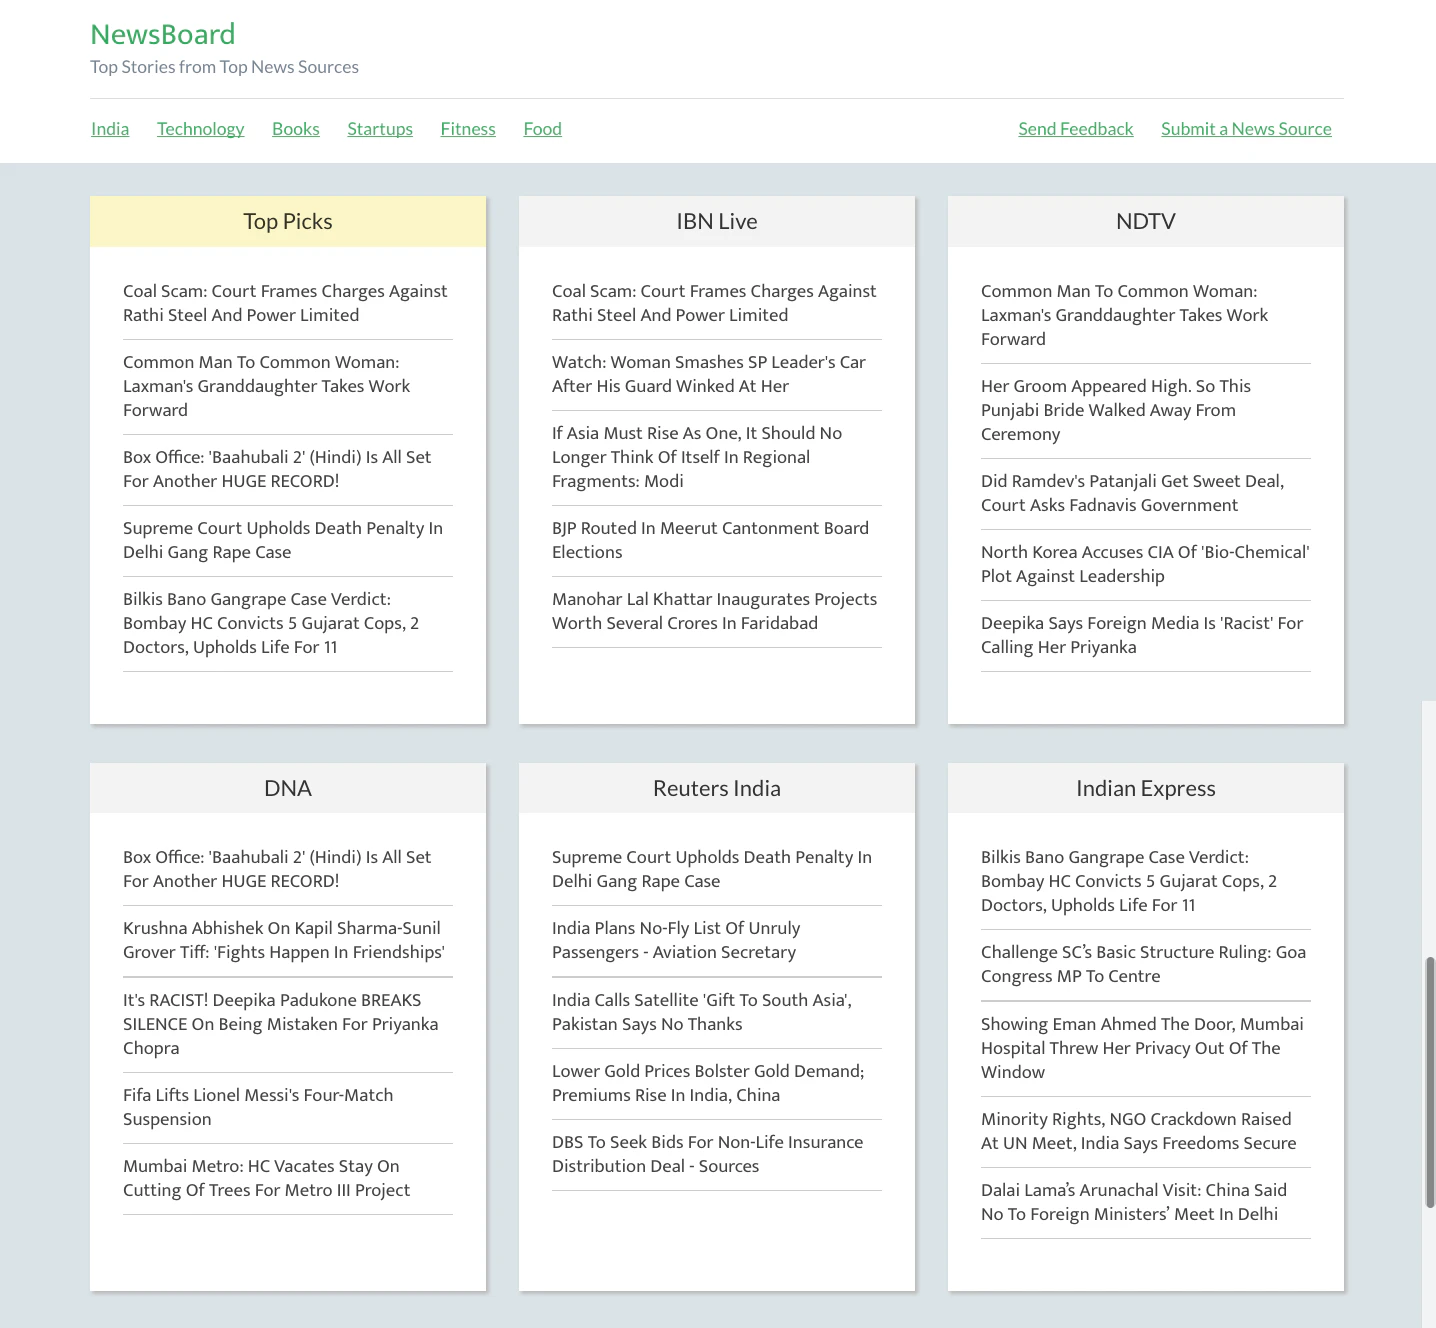Viewport: 1436px width, 1328px height.
Task: Read the Lionel Messi suspension story on DNA
Action: point(258,1107)
